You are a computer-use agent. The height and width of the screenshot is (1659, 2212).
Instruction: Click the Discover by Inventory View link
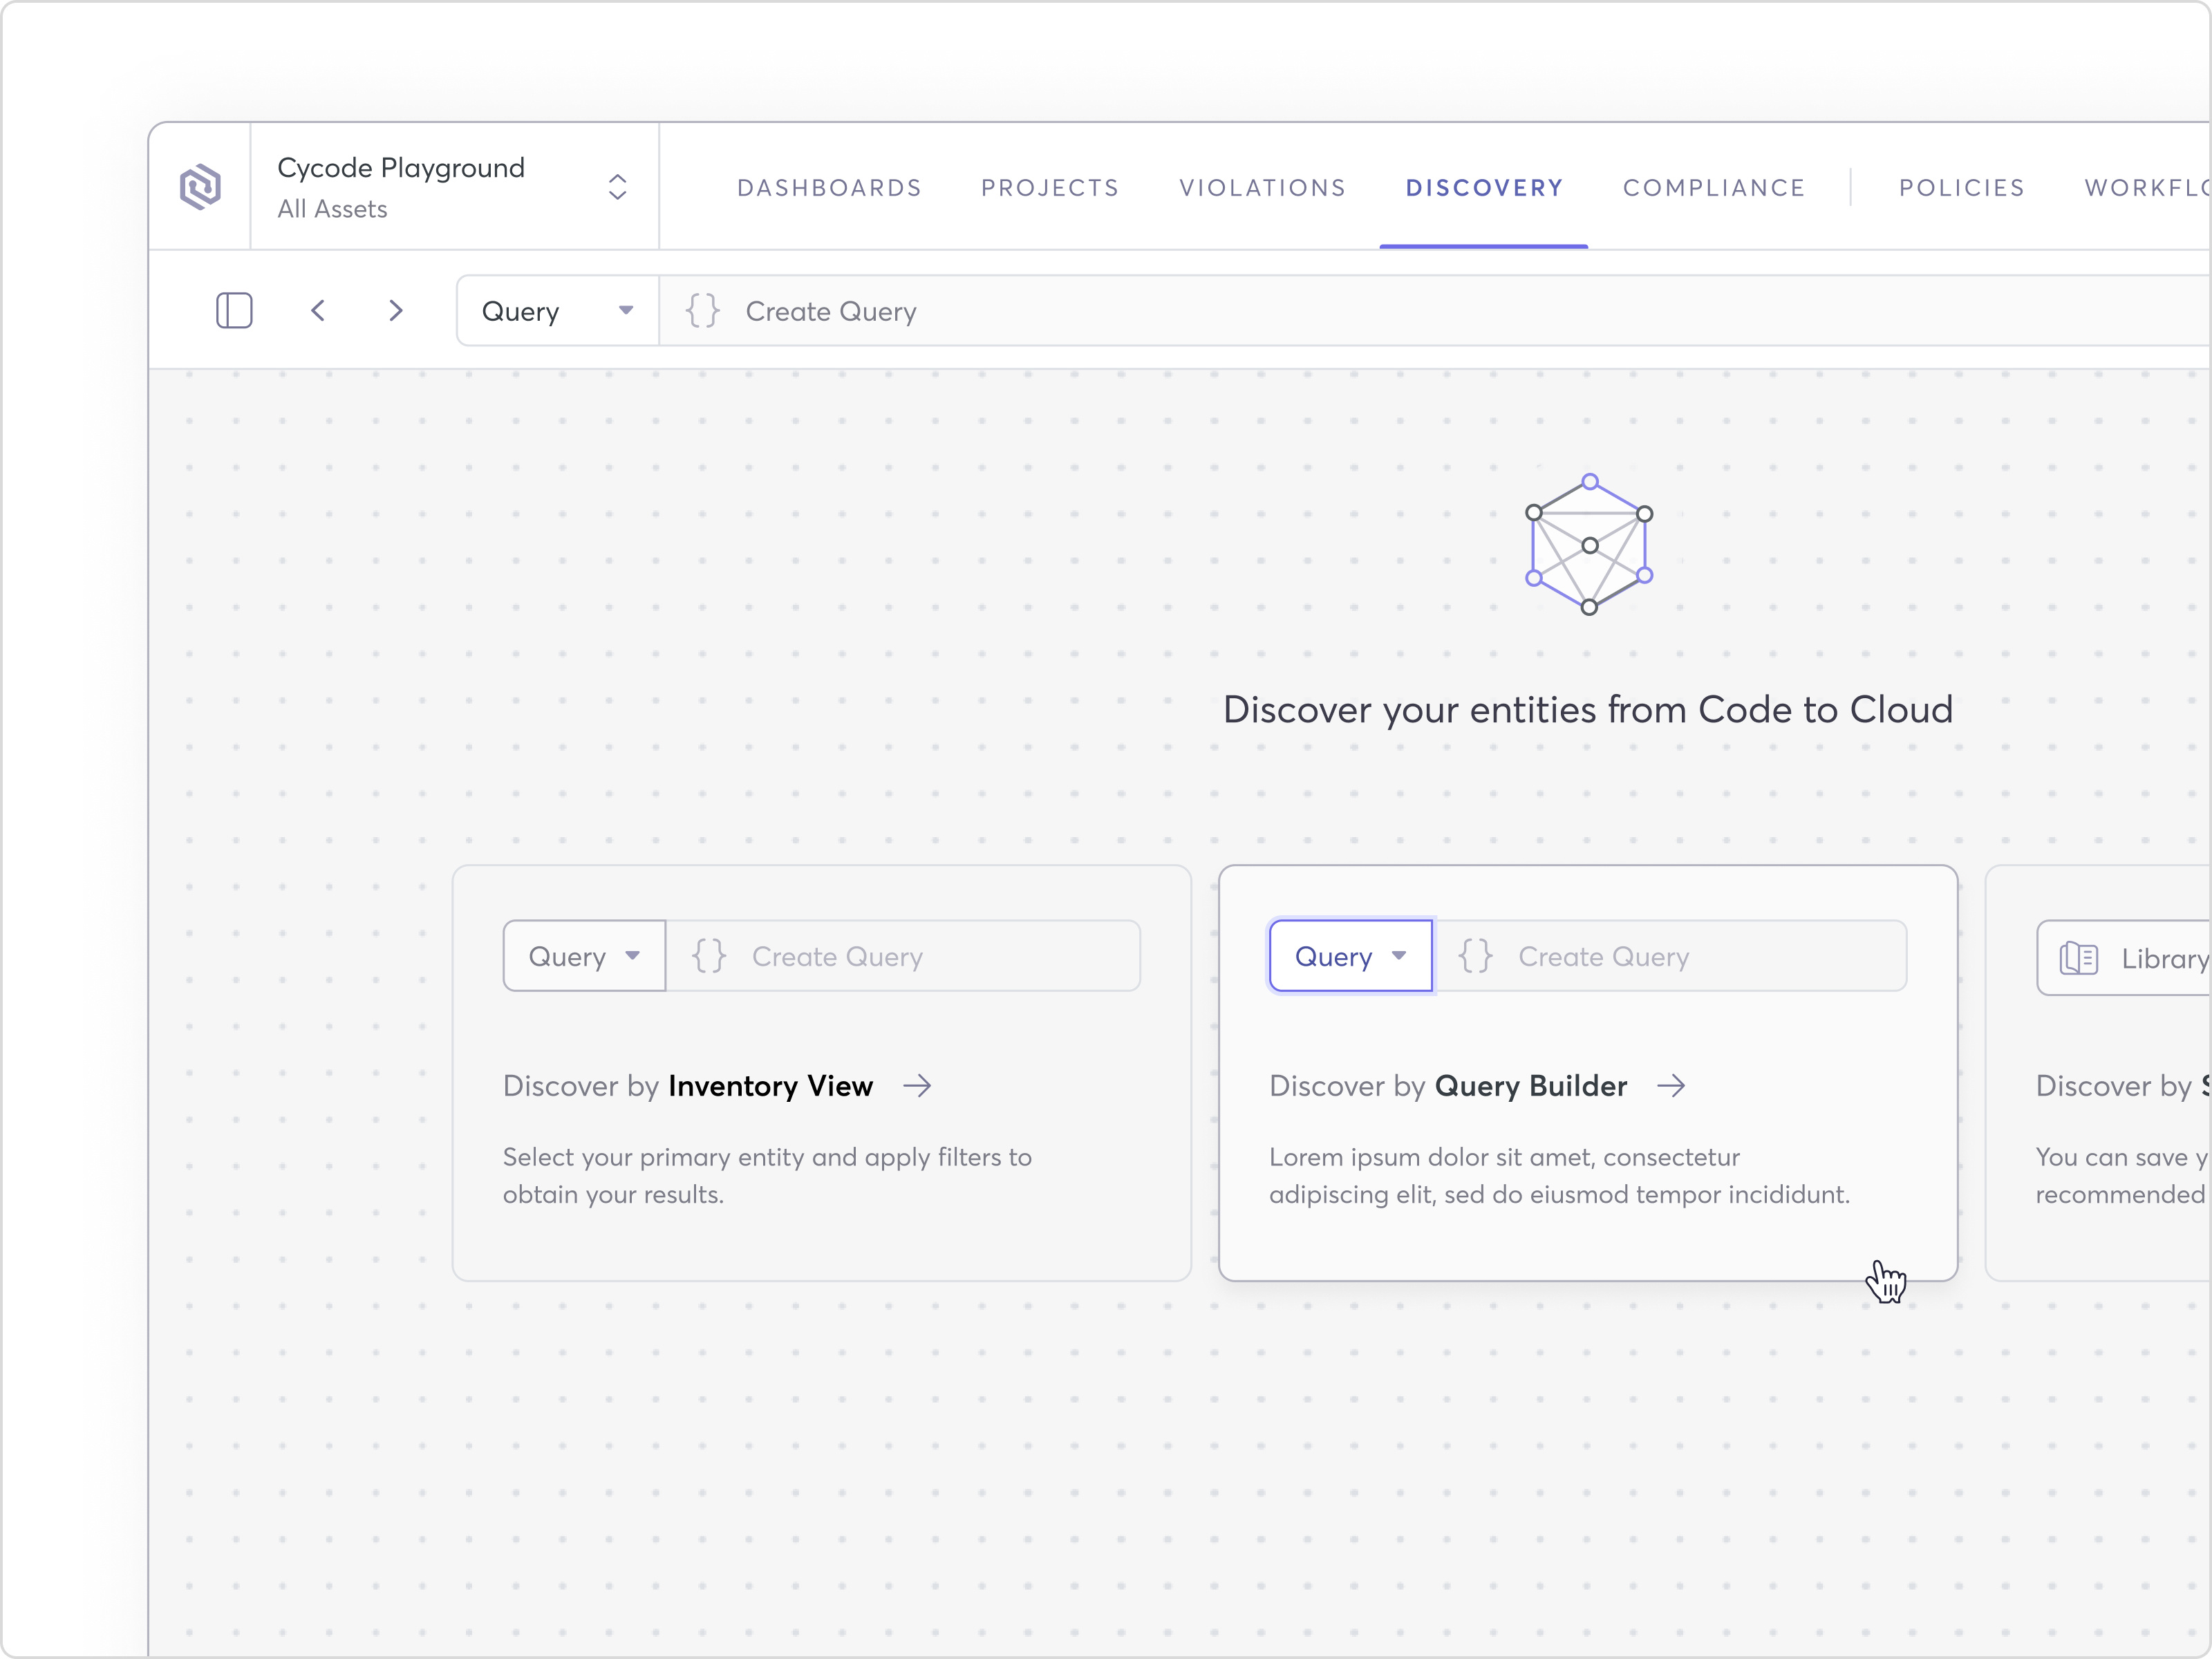tap(688, 1086)
